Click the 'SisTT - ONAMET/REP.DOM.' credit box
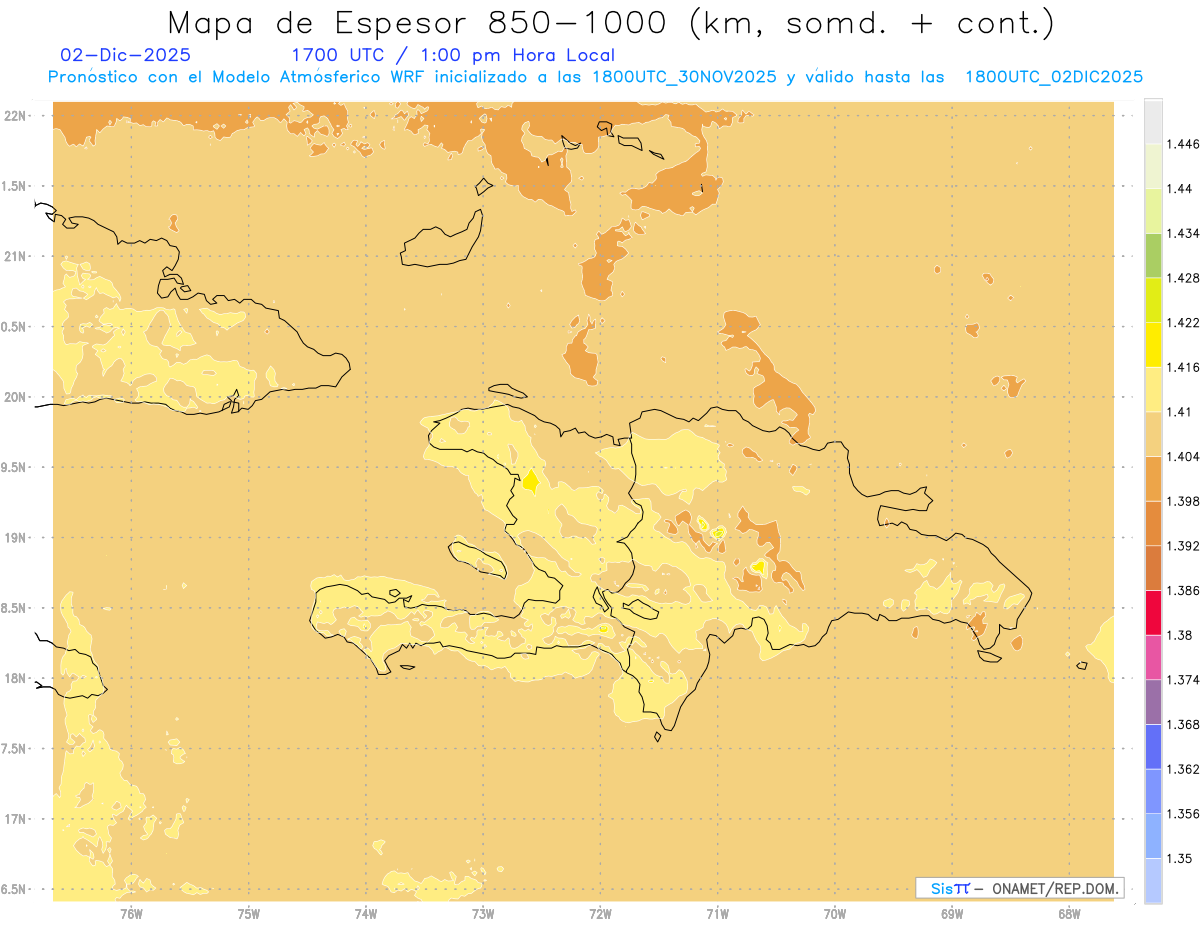Screen dimensions: 1200x927 pos(1019,888)
